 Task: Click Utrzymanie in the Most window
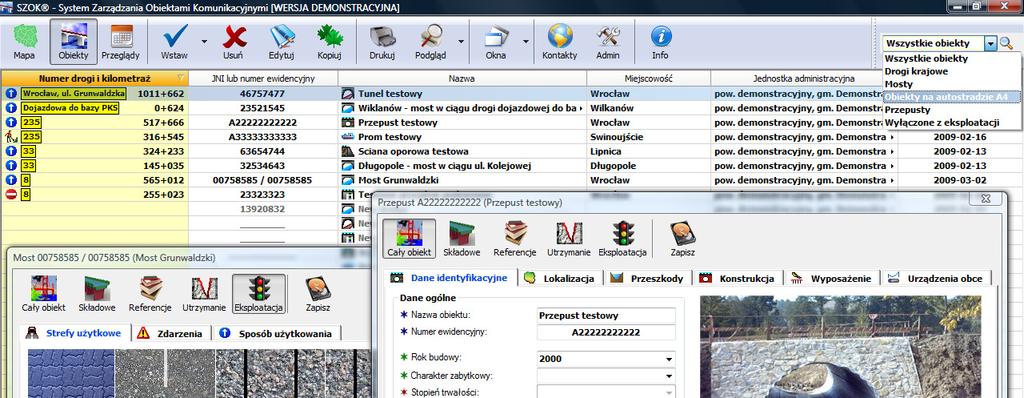pyautogui.click(x=204, y=293)
